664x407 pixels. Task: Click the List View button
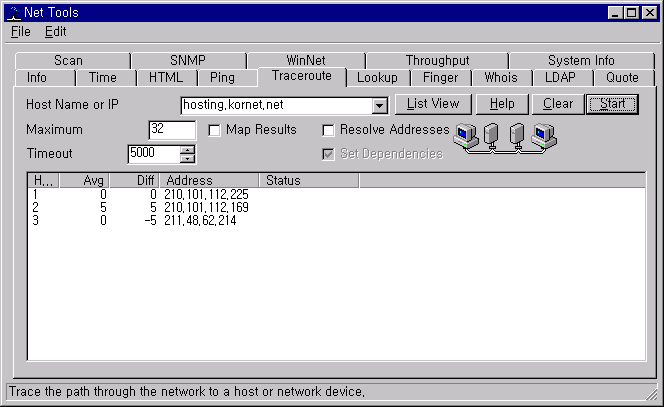point(433,104)
